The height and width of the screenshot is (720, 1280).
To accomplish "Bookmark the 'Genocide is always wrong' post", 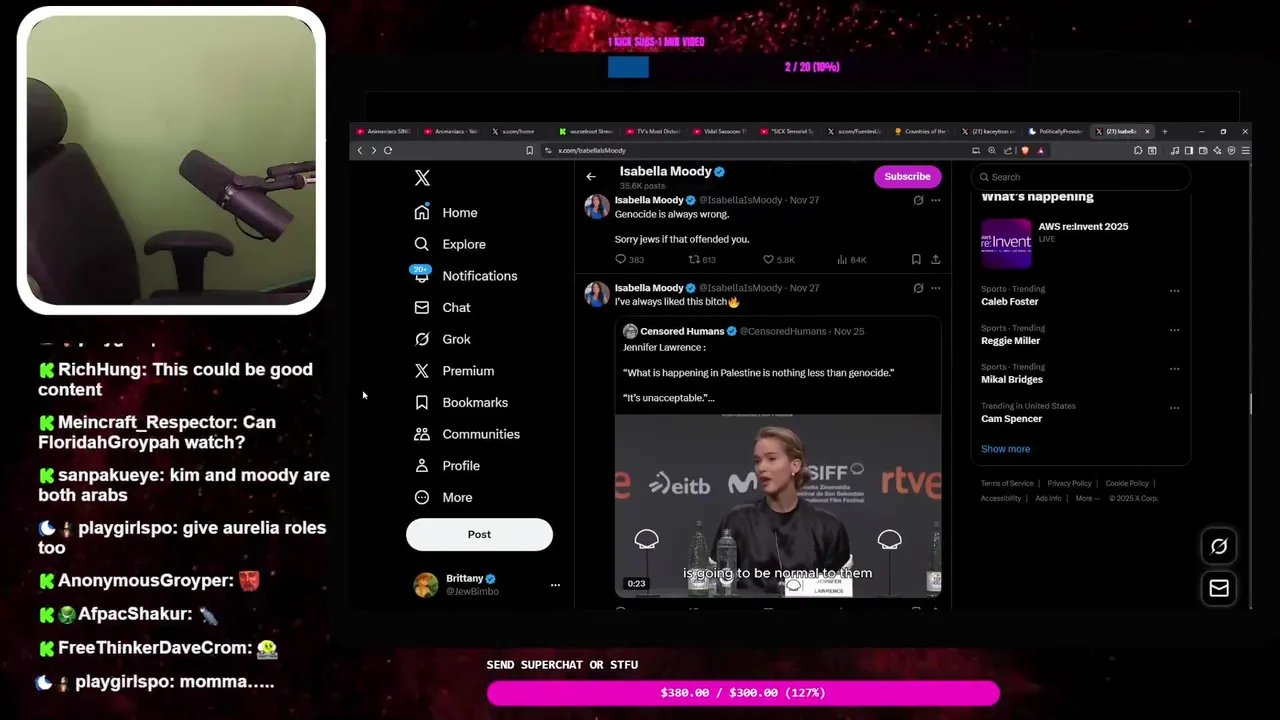I will (916, 260).
